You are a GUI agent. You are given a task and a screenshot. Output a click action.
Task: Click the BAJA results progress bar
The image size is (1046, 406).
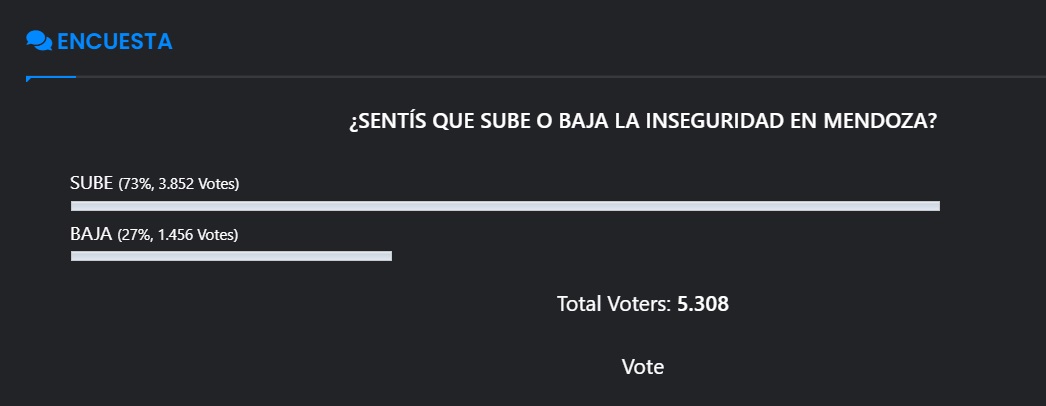pyautogui.click(x=231, y=256)
